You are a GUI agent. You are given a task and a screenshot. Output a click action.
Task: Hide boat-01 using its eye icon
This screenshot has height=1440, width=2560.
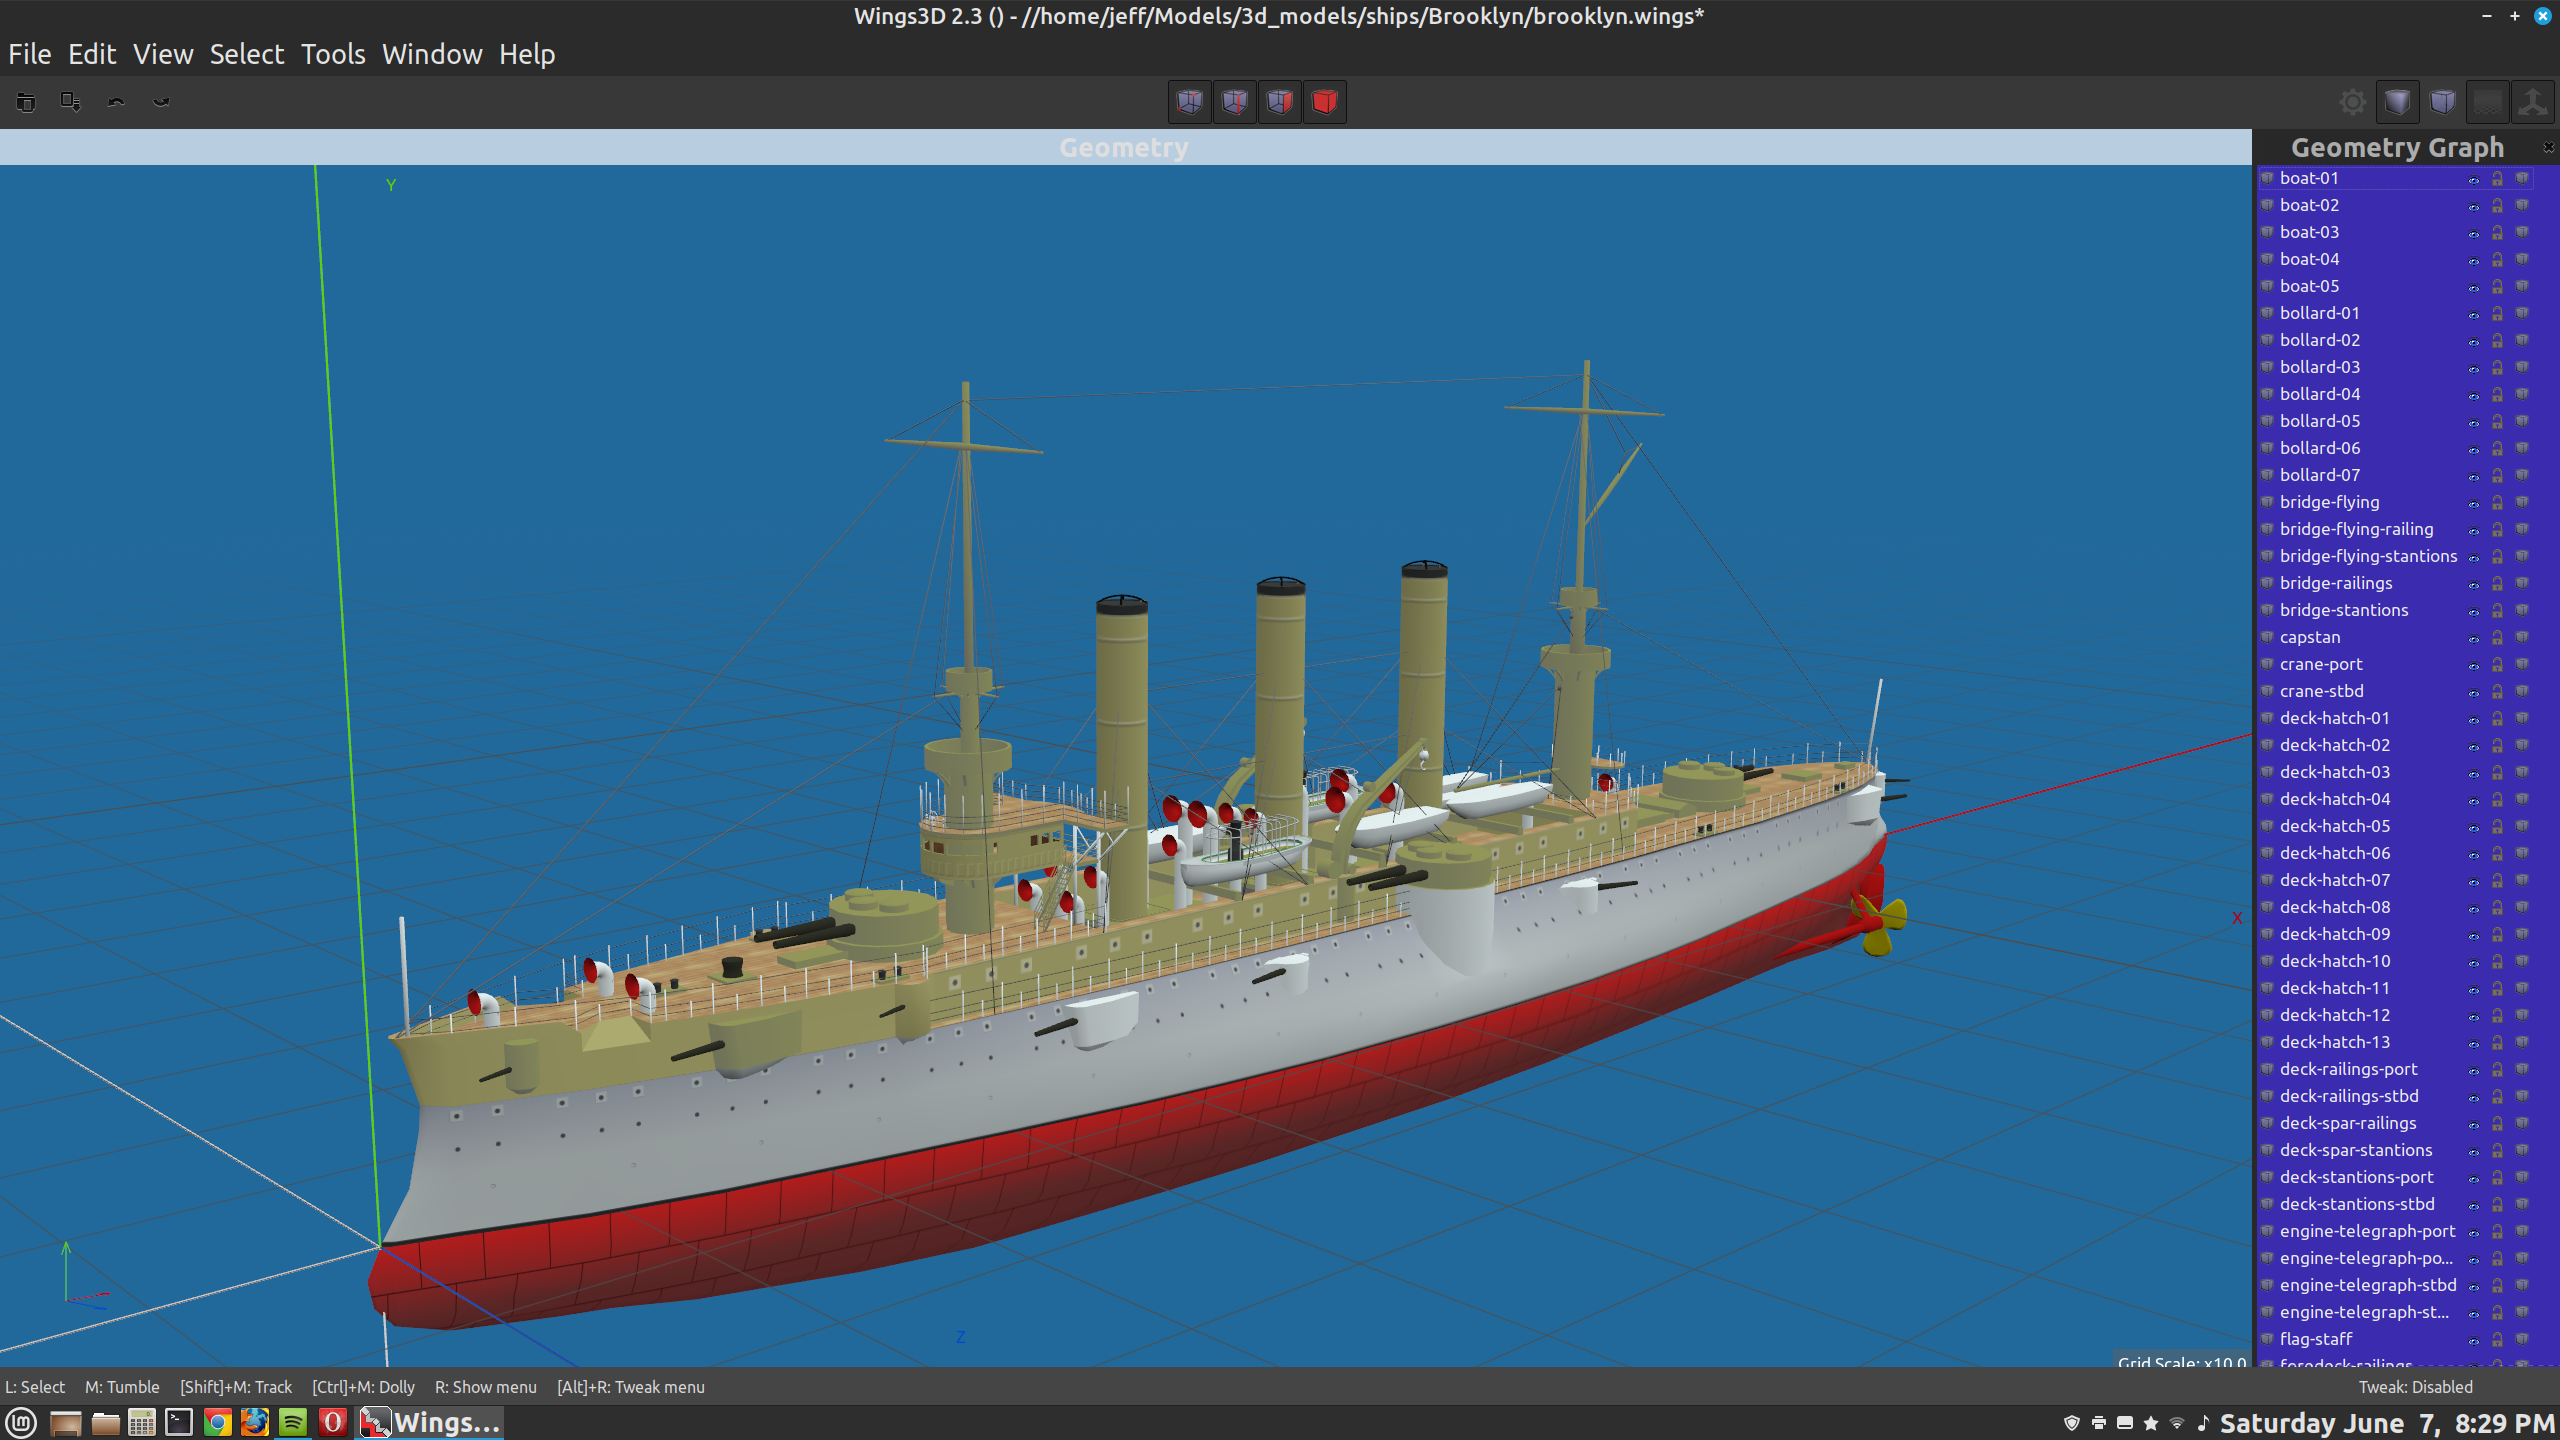(x=2474, y=179)
